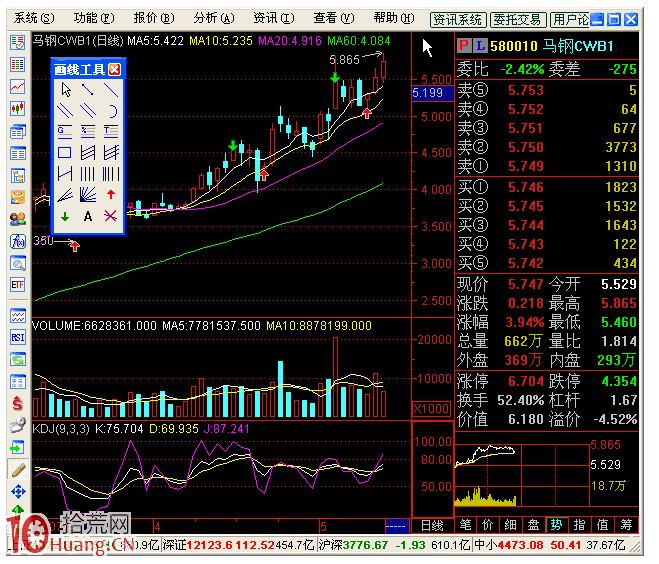
Task: Switch to the 势 tab
Action: [556, 524]
